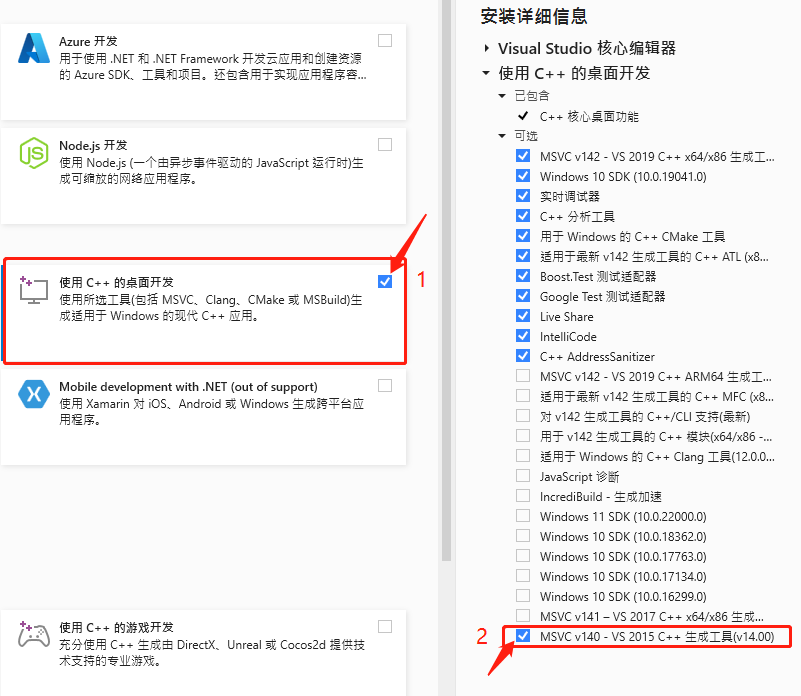Image resolution: width=801 pixels, height=696 pixels.
Task: Check Windows 11 SDK (10.0.22000.0)
Action: tap(523, 516)
